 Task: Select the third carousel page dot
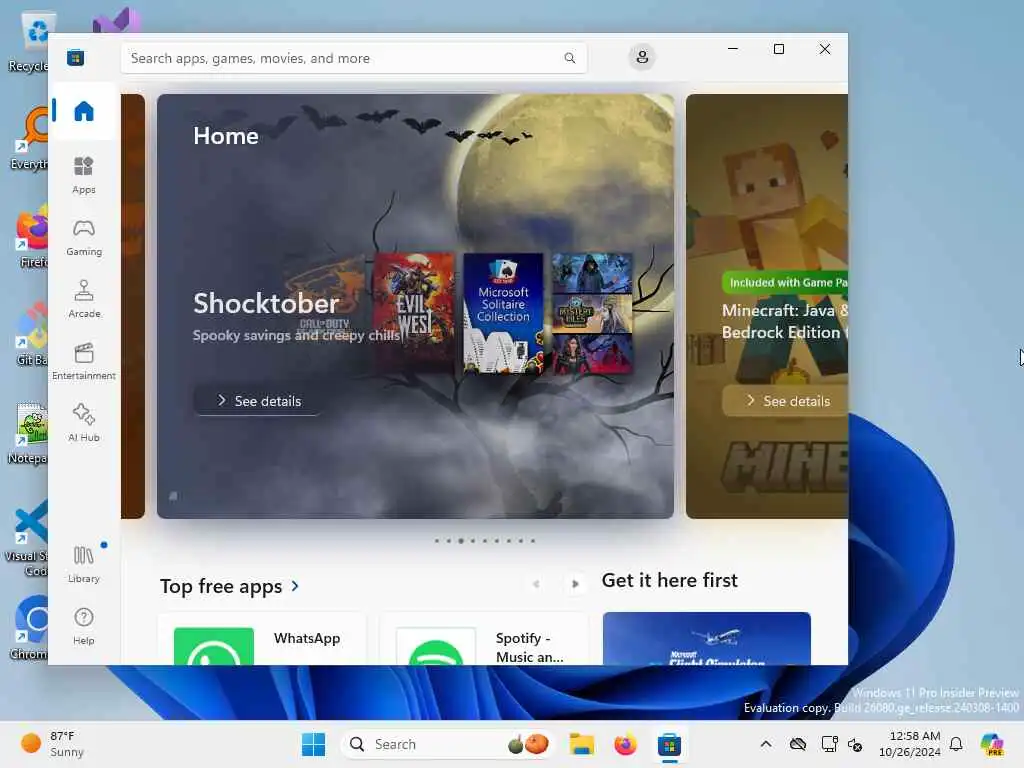[461, 541]
